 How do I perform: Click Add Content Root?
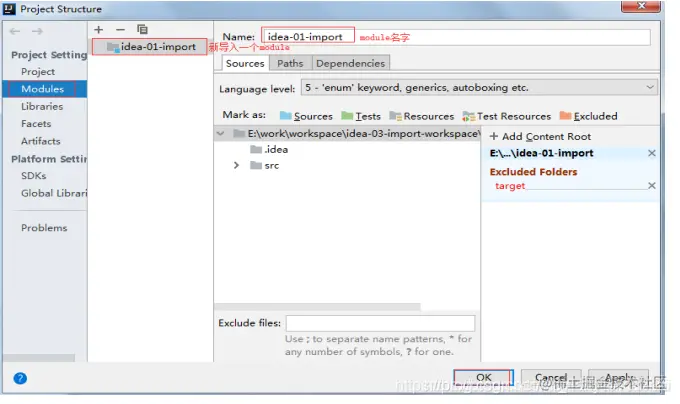[540, 137]
